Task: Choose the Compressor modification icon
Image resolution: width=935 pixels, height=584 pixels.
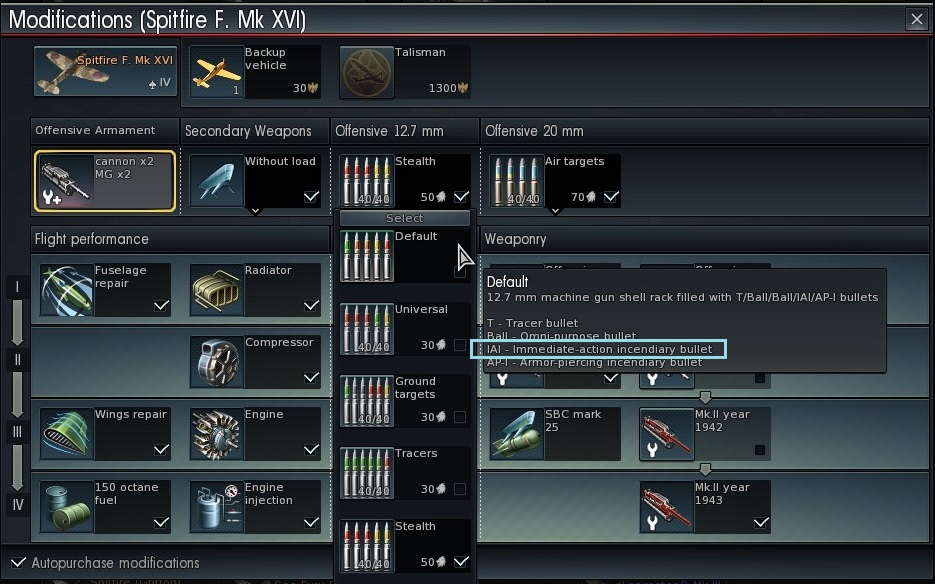Action: [x=216, y=362]
